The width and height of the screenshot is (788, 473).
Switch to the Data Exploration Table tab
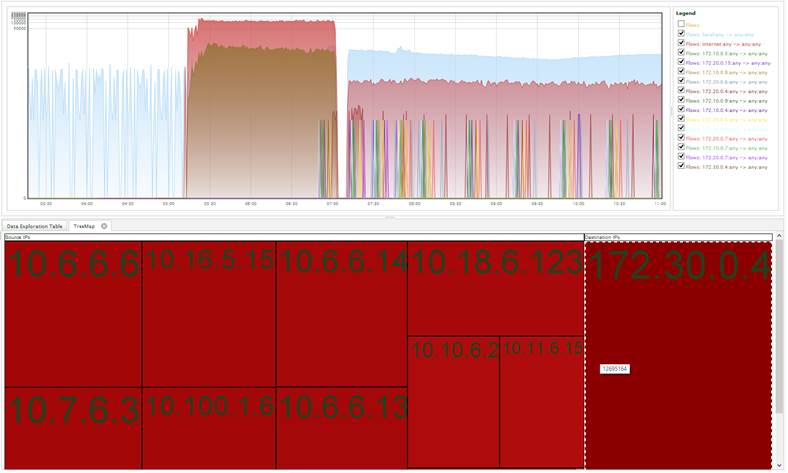(x=35, y=226)
